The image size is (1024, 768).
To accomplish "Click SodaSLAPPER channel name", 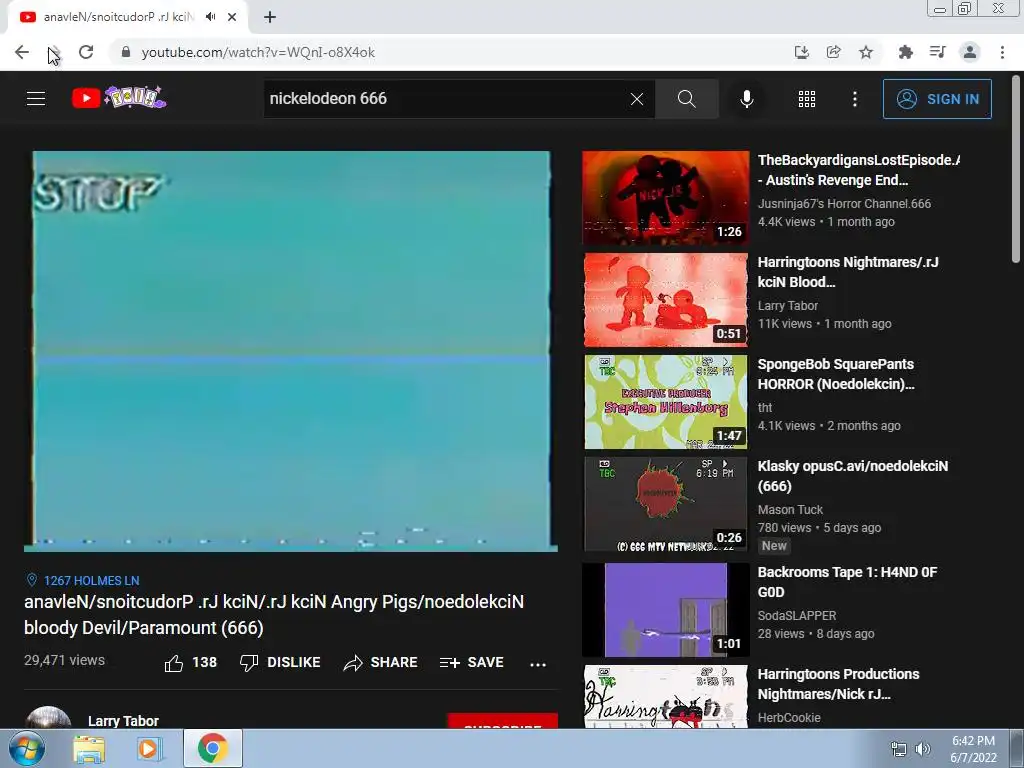I will [797, 616].
